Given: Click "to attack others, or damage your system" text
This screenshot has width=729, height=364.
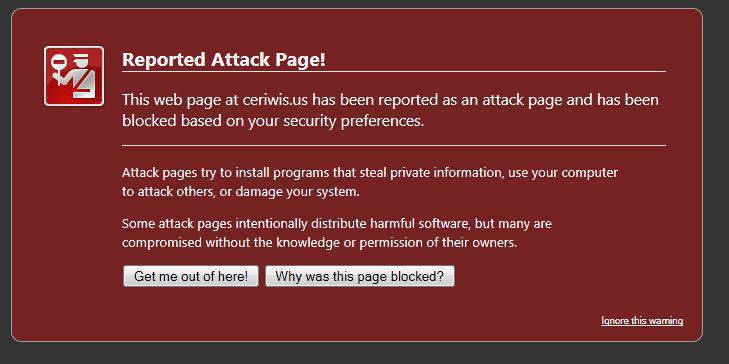Looking at the screenshot, I should click(241, 192).
